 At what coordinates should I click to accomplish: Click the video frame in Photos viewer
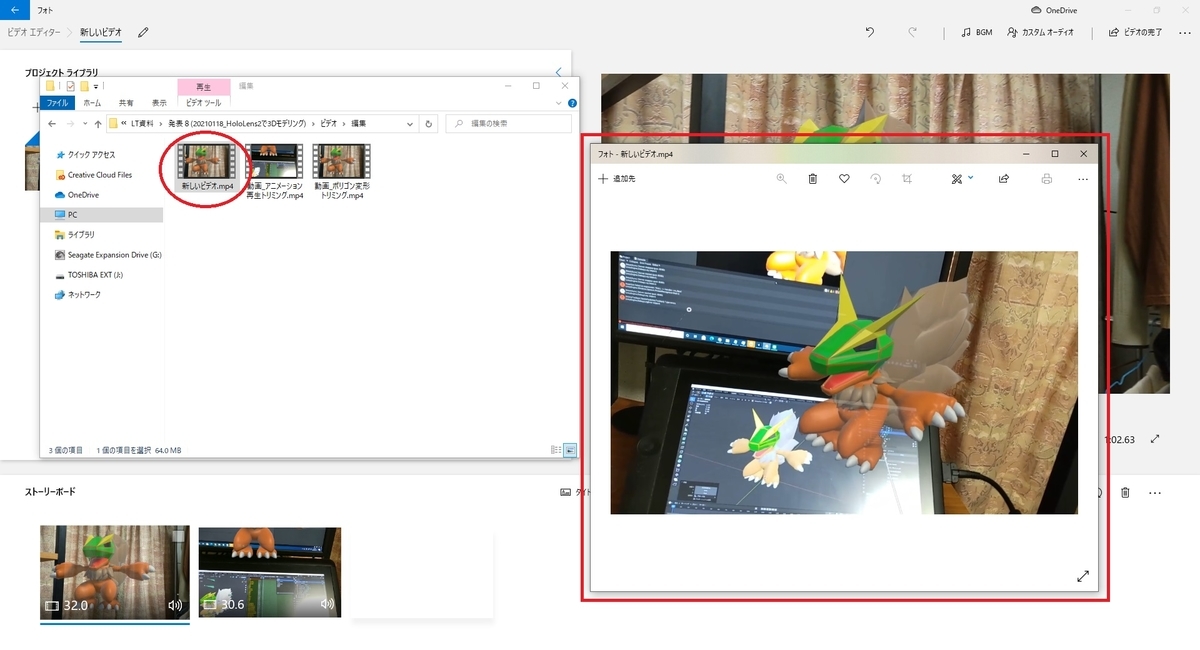pyautogui.click(x=844, y=383)
